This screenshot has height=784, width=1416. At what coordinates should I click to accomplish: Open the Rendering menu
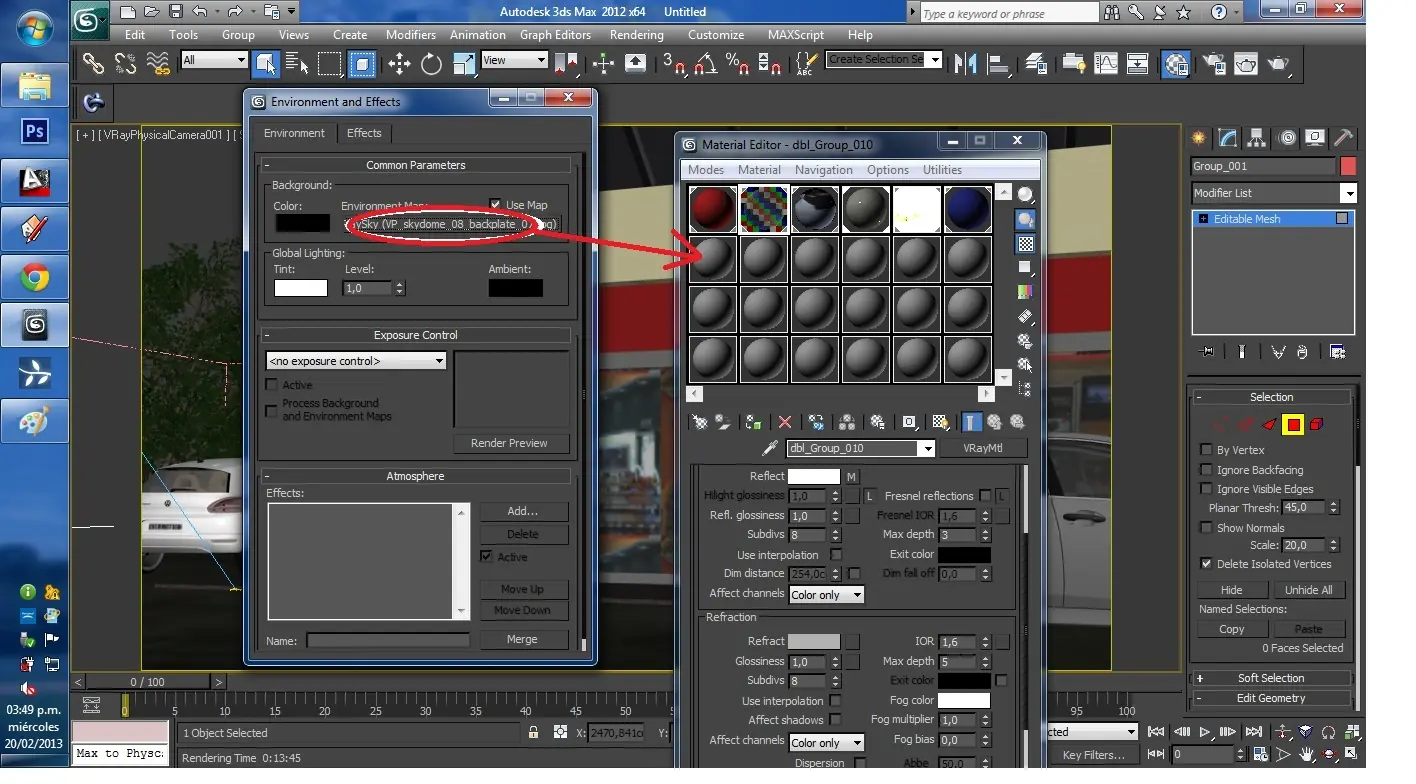click(x=637, y=34)
